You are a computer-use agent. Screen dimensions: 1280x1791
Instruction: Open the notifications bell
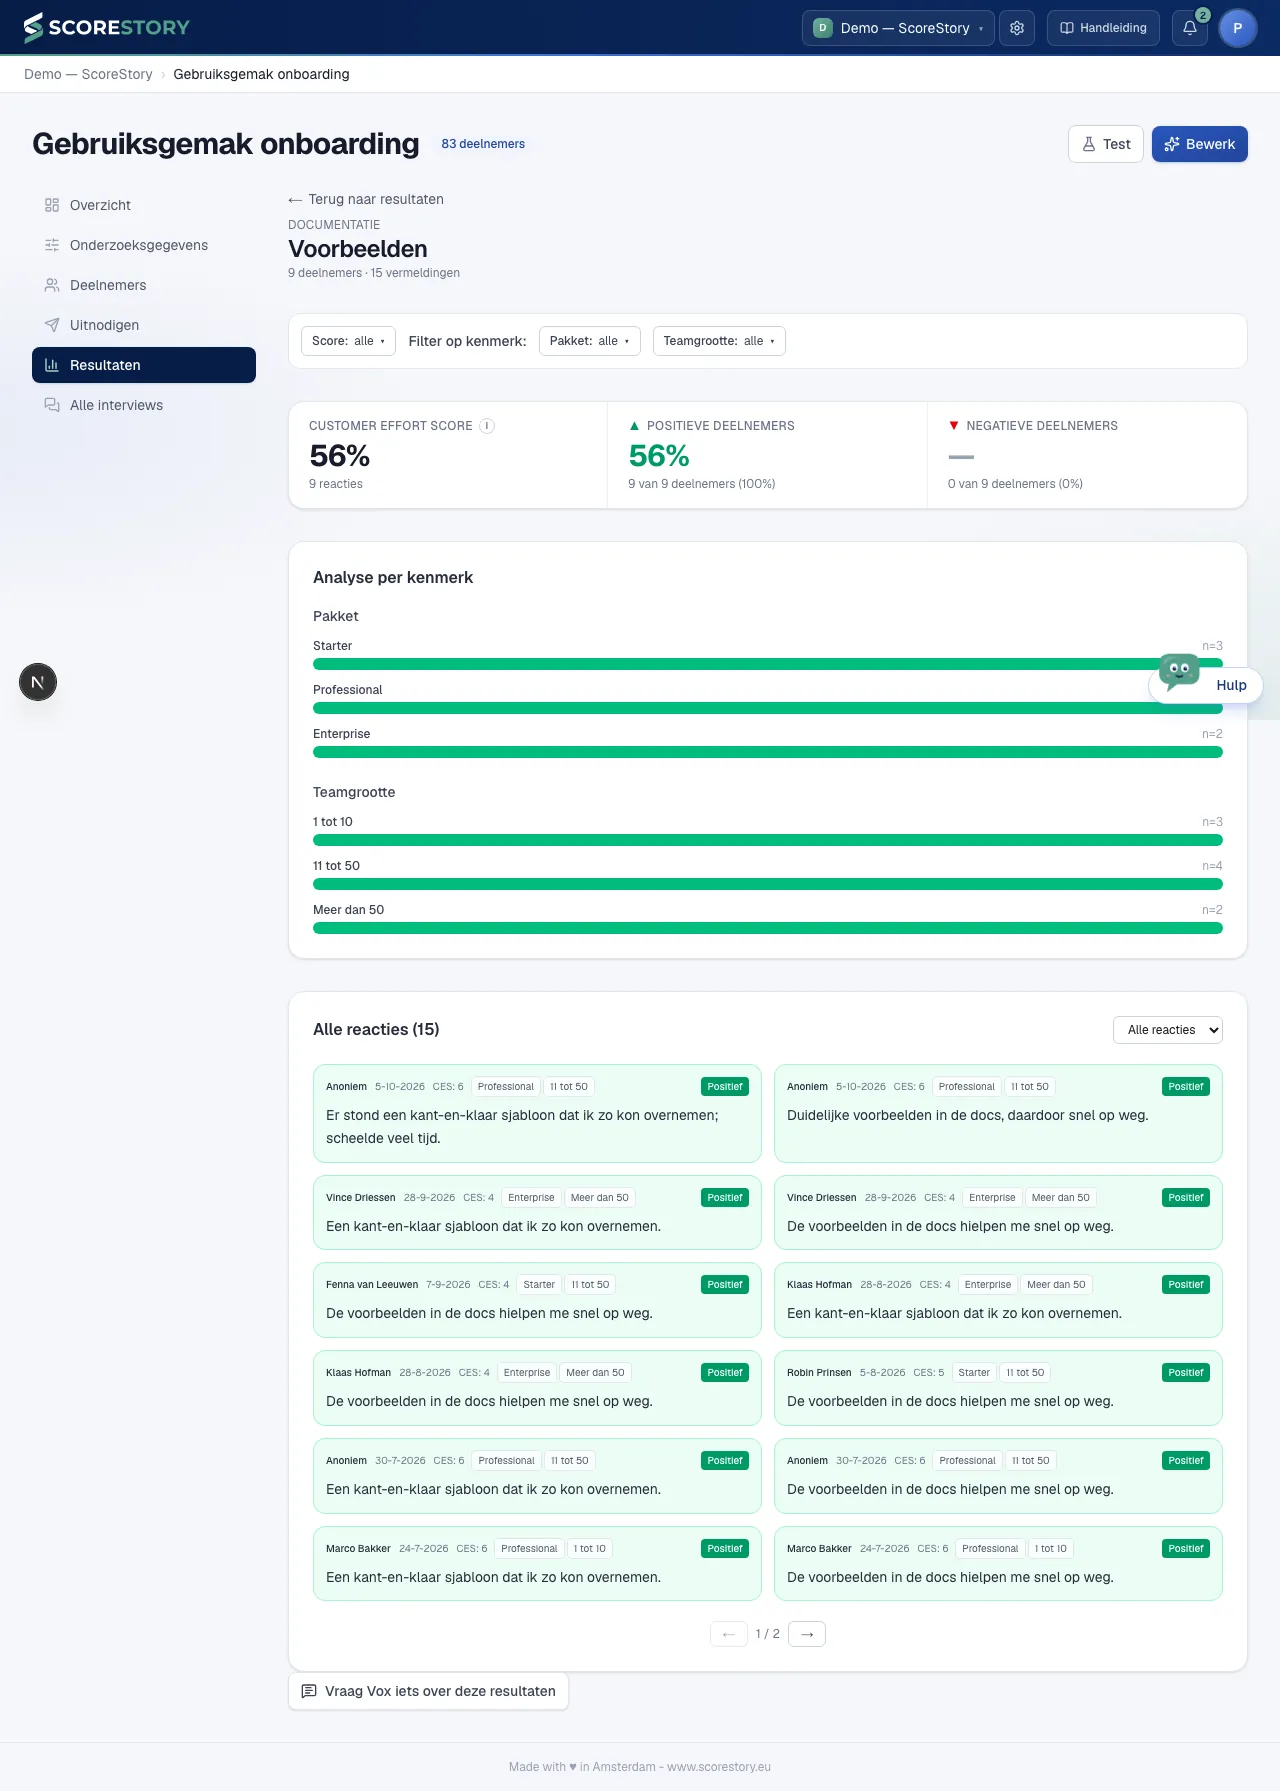1190,28
